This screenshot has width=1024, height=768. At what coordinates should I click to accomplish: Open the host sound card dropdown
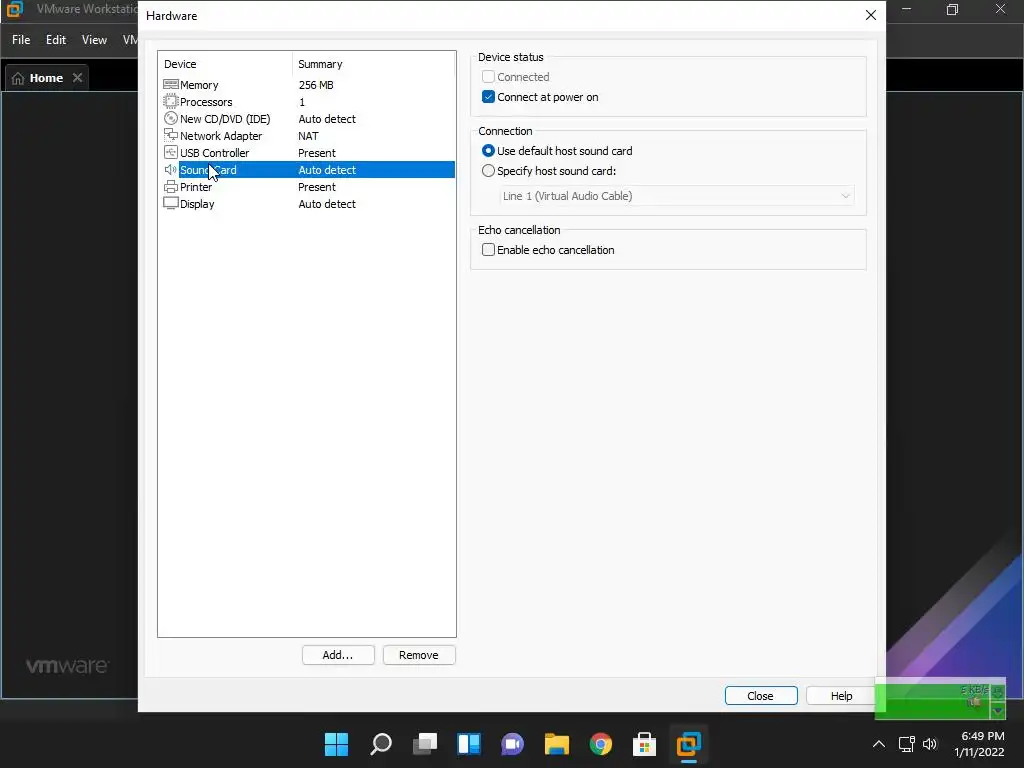[x=677, y=196]
